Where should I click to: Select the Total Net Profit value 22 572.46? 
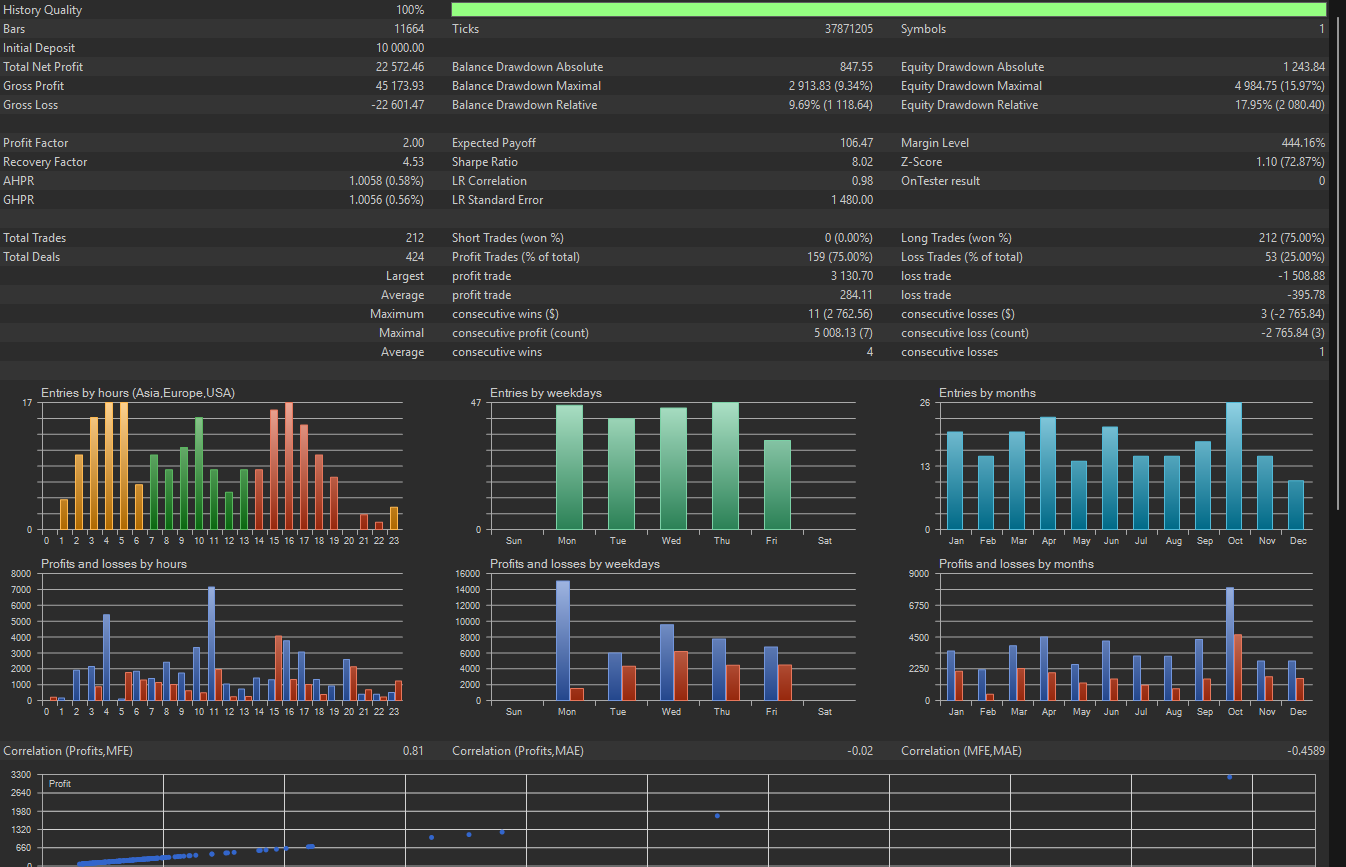(399, 67)
